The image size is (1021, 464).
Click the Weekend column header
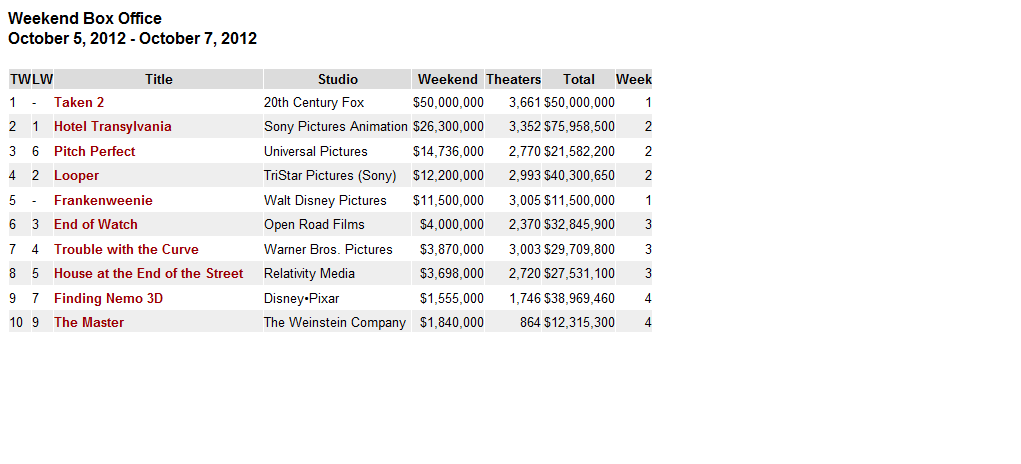(x=447, y=79)
